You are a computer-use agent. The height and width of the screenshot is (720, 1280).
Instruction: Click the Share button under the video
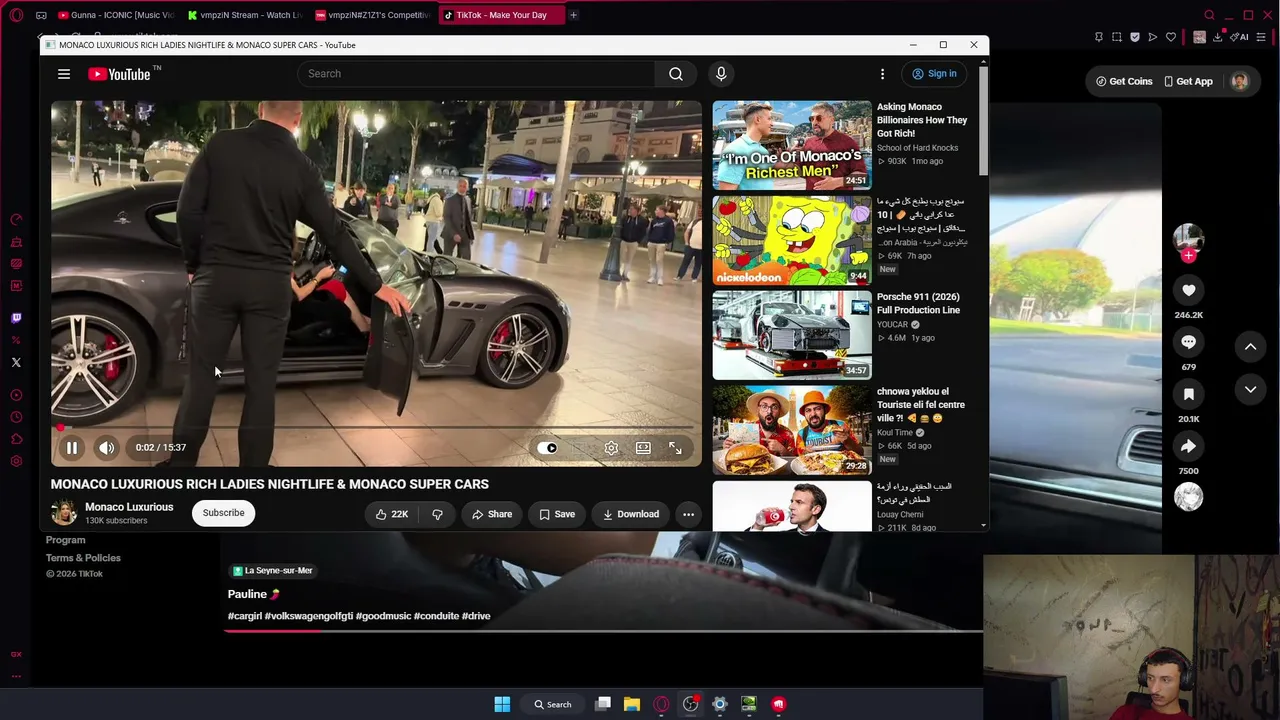click(x=492, y=514)
